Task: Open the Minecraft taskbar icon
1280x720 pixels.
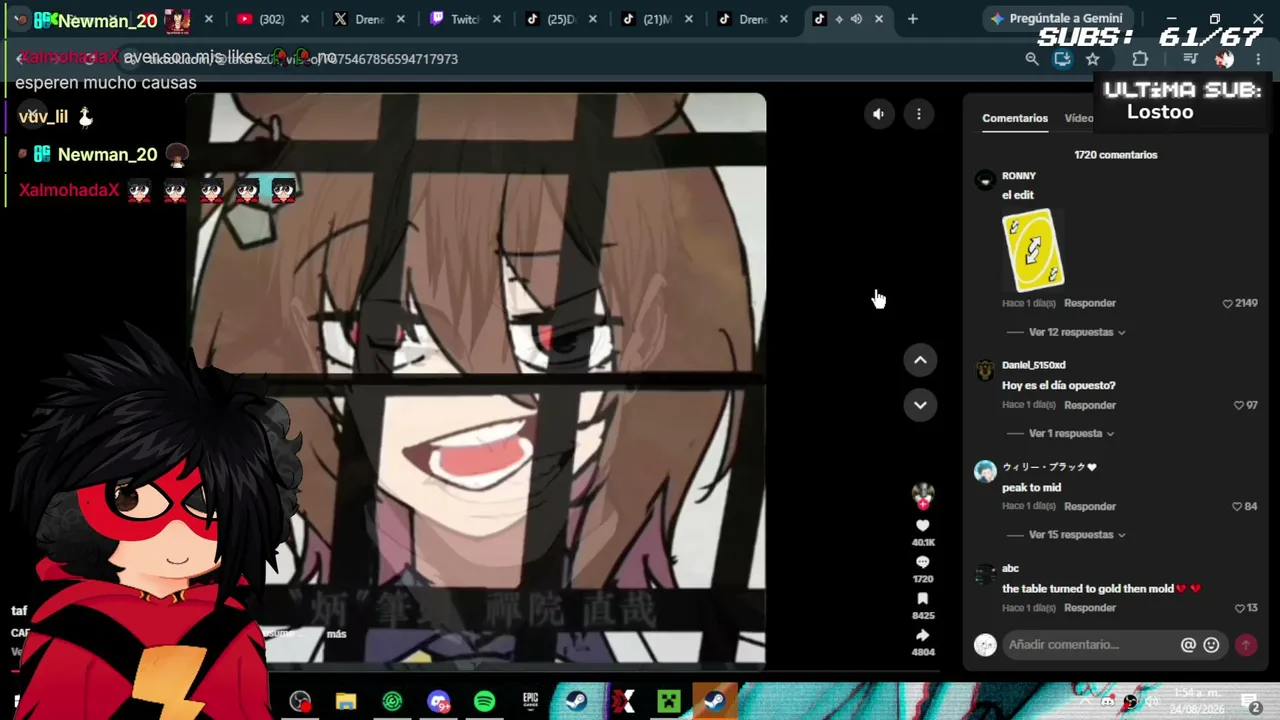Action: (x=668, y=701)
